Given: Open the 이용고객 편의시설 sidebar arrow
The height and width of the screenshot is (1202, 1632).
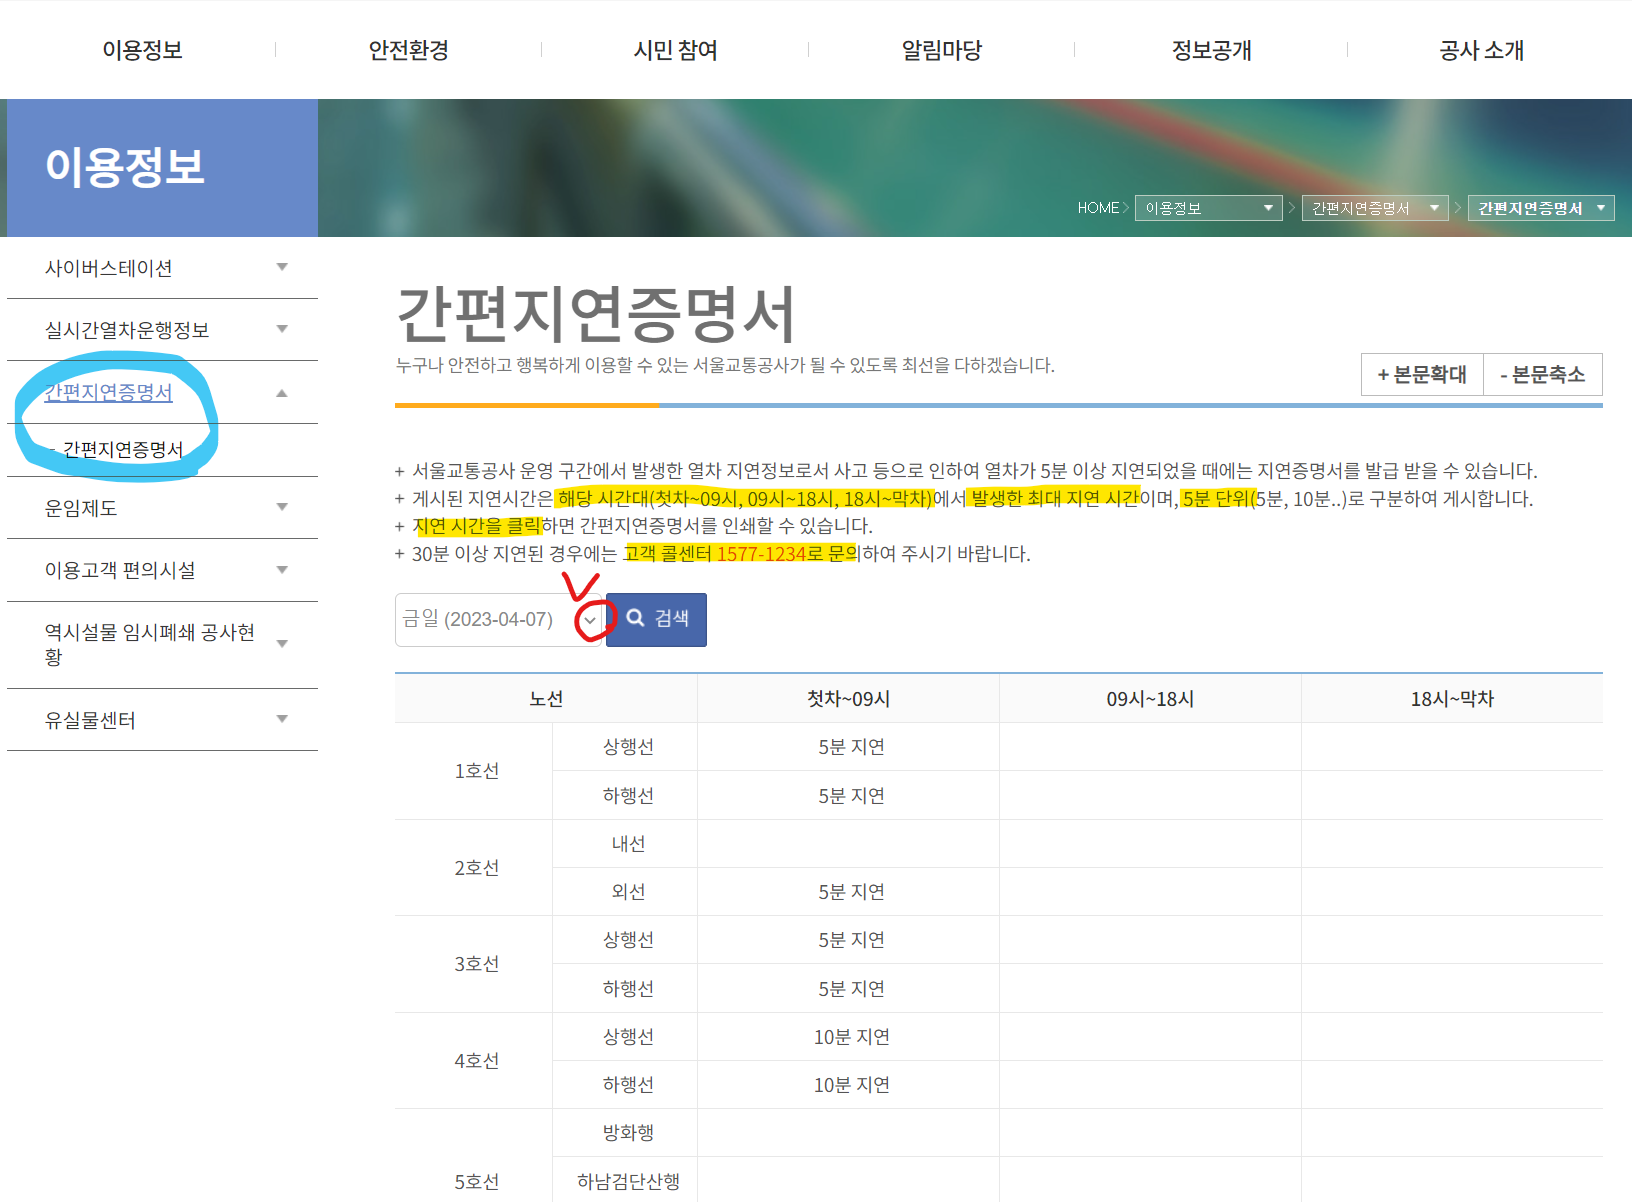Looking at the screenshot, I should (x=283, y=569).
